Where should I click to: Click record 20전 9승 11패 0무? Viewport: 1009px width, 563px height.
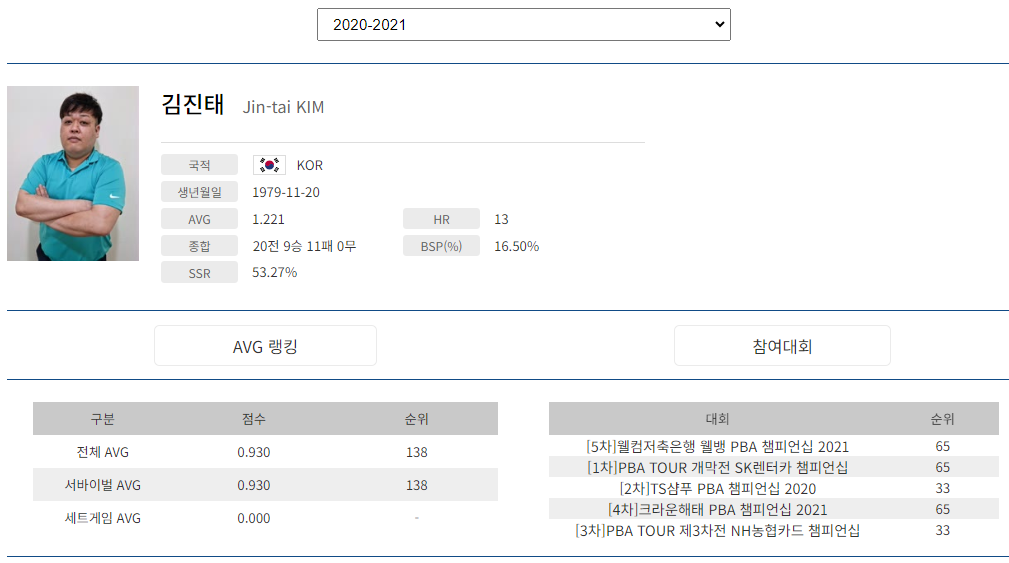click(304, 246)
